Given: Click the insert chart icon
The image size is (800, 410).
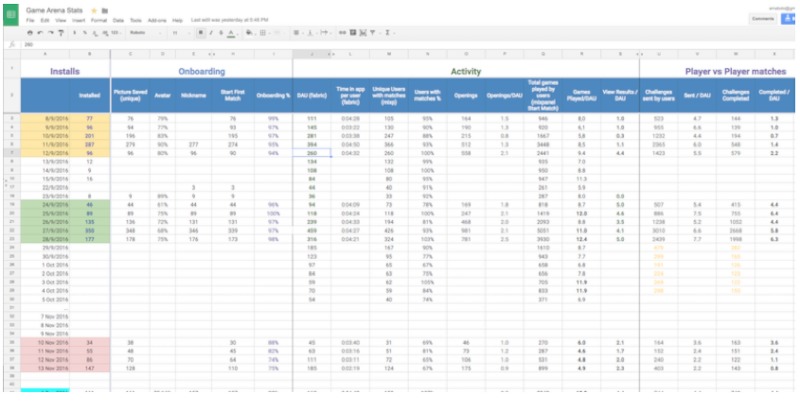Looking at the screenshot, I should 363,33.
